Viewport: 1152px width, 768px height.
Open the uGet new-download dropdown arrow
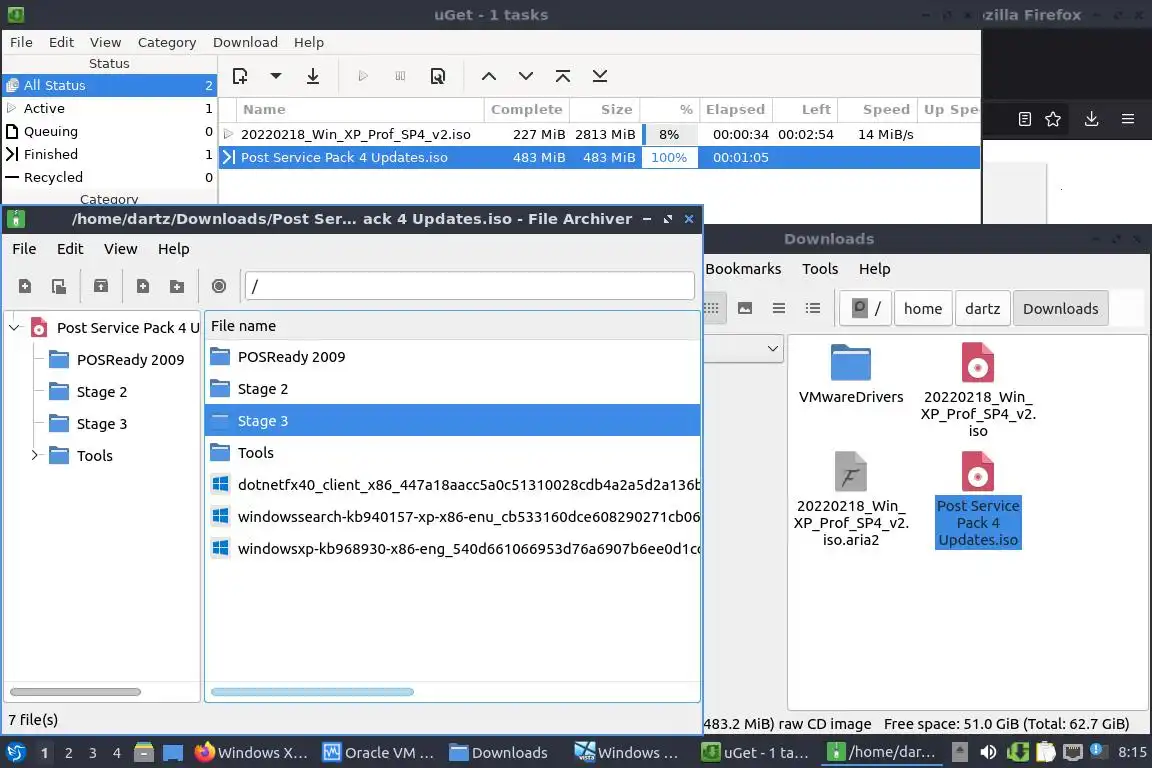click(x=276, y=76)
